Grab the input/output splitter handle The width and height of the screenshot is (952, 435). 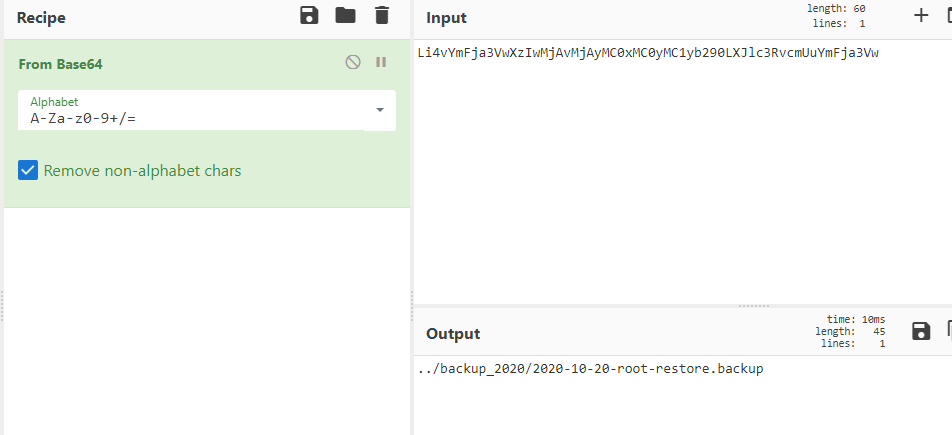coord(753,306)
